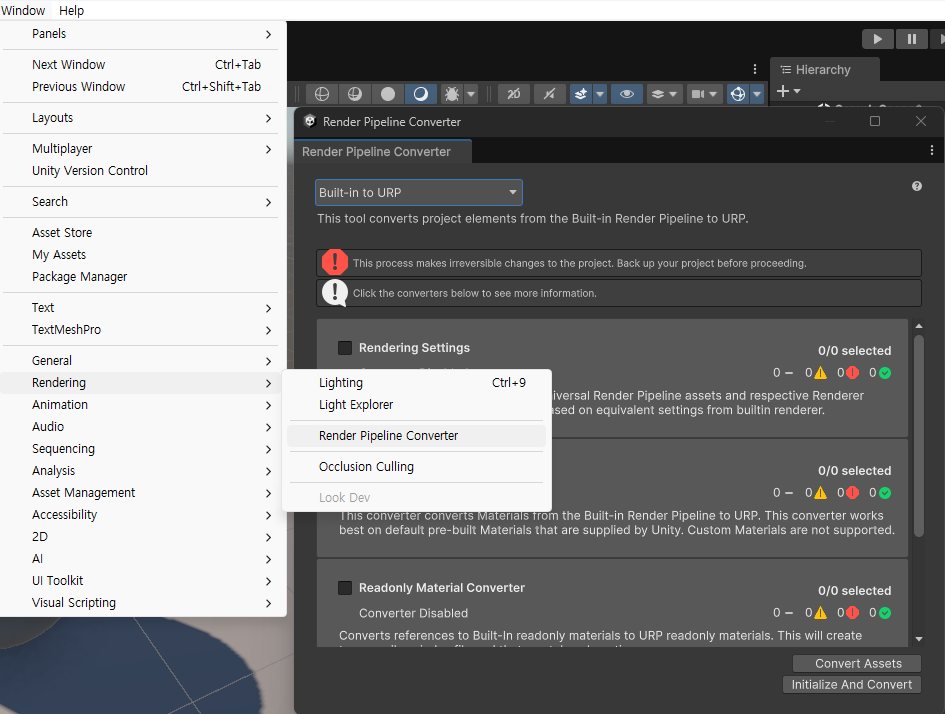The height and width of the screenshot is (714, 945).
Task: Click the converter list scroll-down arrow
Action: pyautogui.click(x=919, y=639)
